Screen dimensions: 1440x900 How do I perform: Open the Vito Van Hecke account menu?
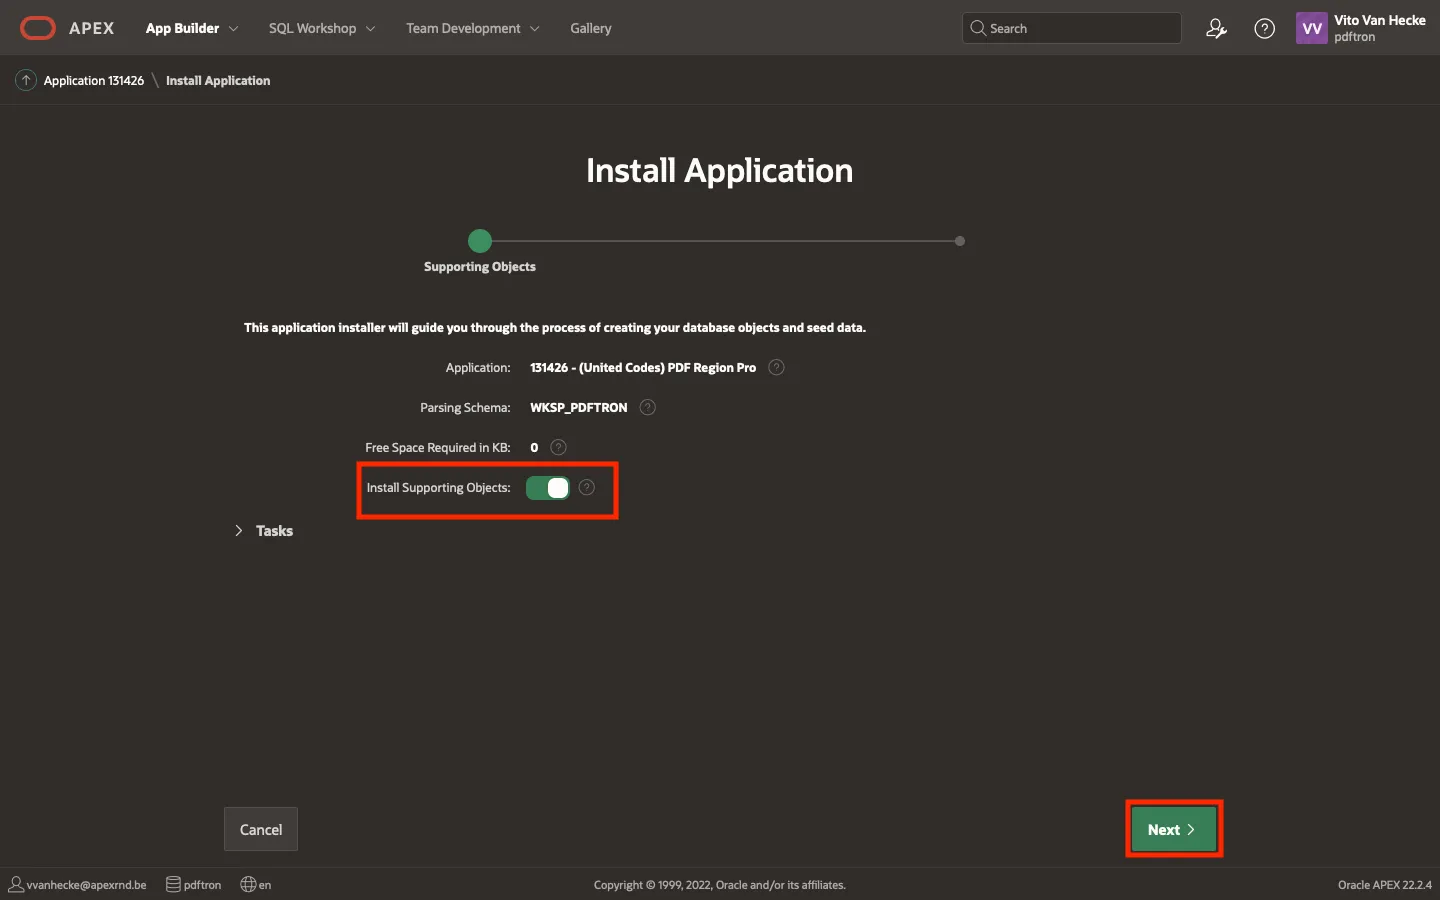[x=1360, y=29]
